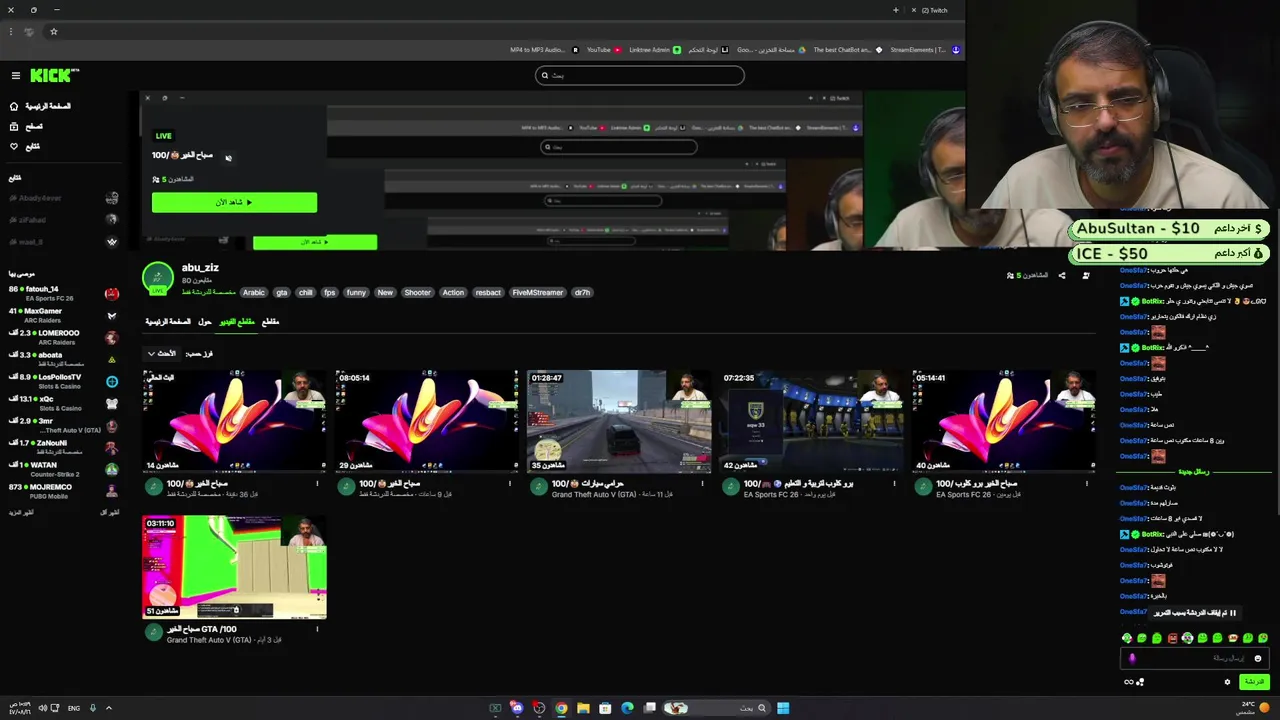Open options menu for the 08:05:14 video
The height and width of the screenshot is (720, 1280).
click(x=510, y=484)
